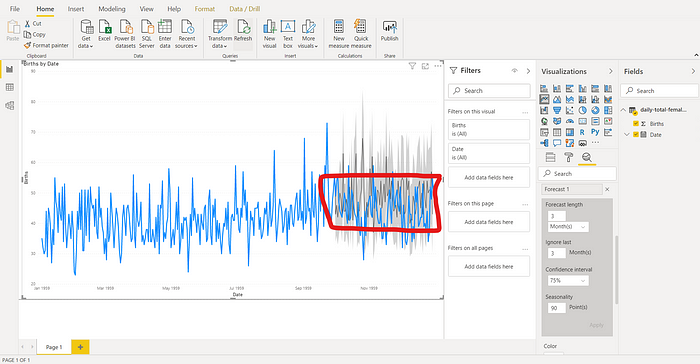Click the Apply button for forecast
Viewport: 700px width, 364px height.
point(596,325)
